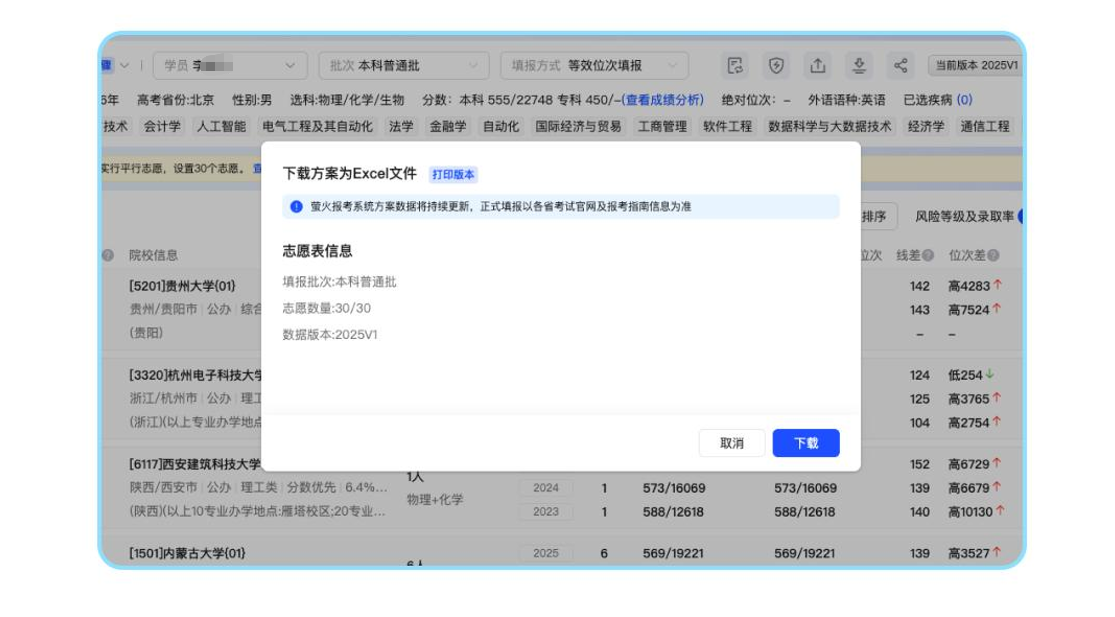Click the 打印版本 tag in dialog title
The width and height of the screenshot is (1115, 617).
[452, 175]
